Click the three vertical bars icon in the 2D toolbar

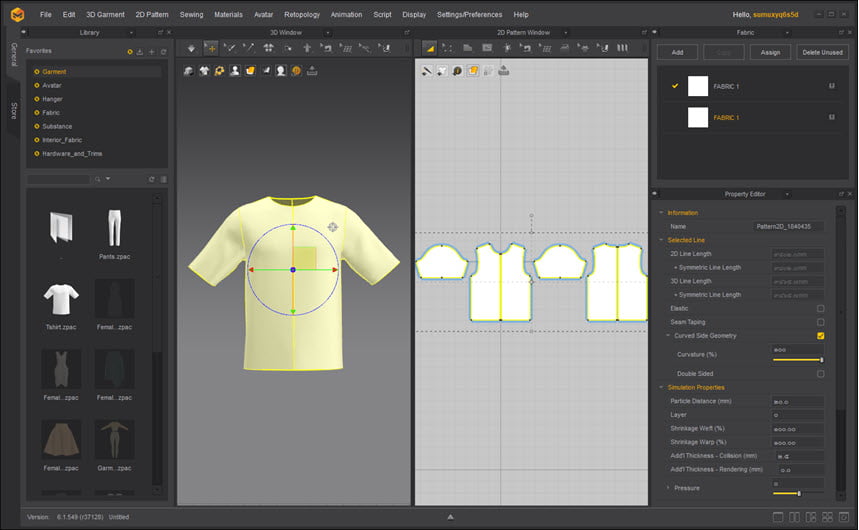(x=622, y=48)
